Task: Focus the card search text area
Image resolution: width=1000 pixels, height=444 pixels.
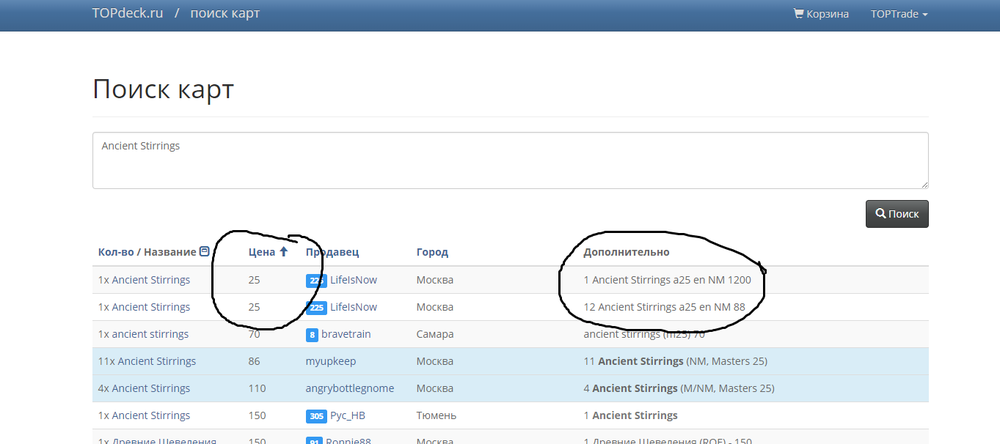Action: 510,160
